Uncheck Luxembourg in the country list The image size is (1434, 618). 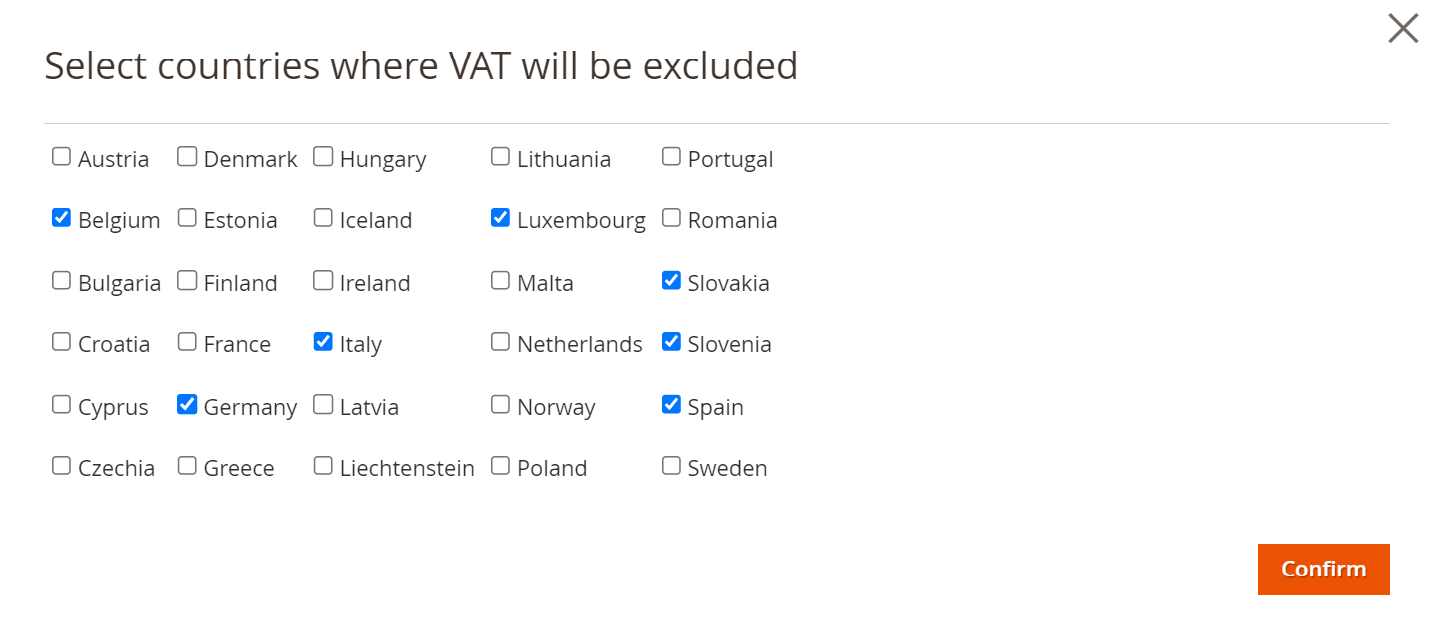click(x=501, y=218)
